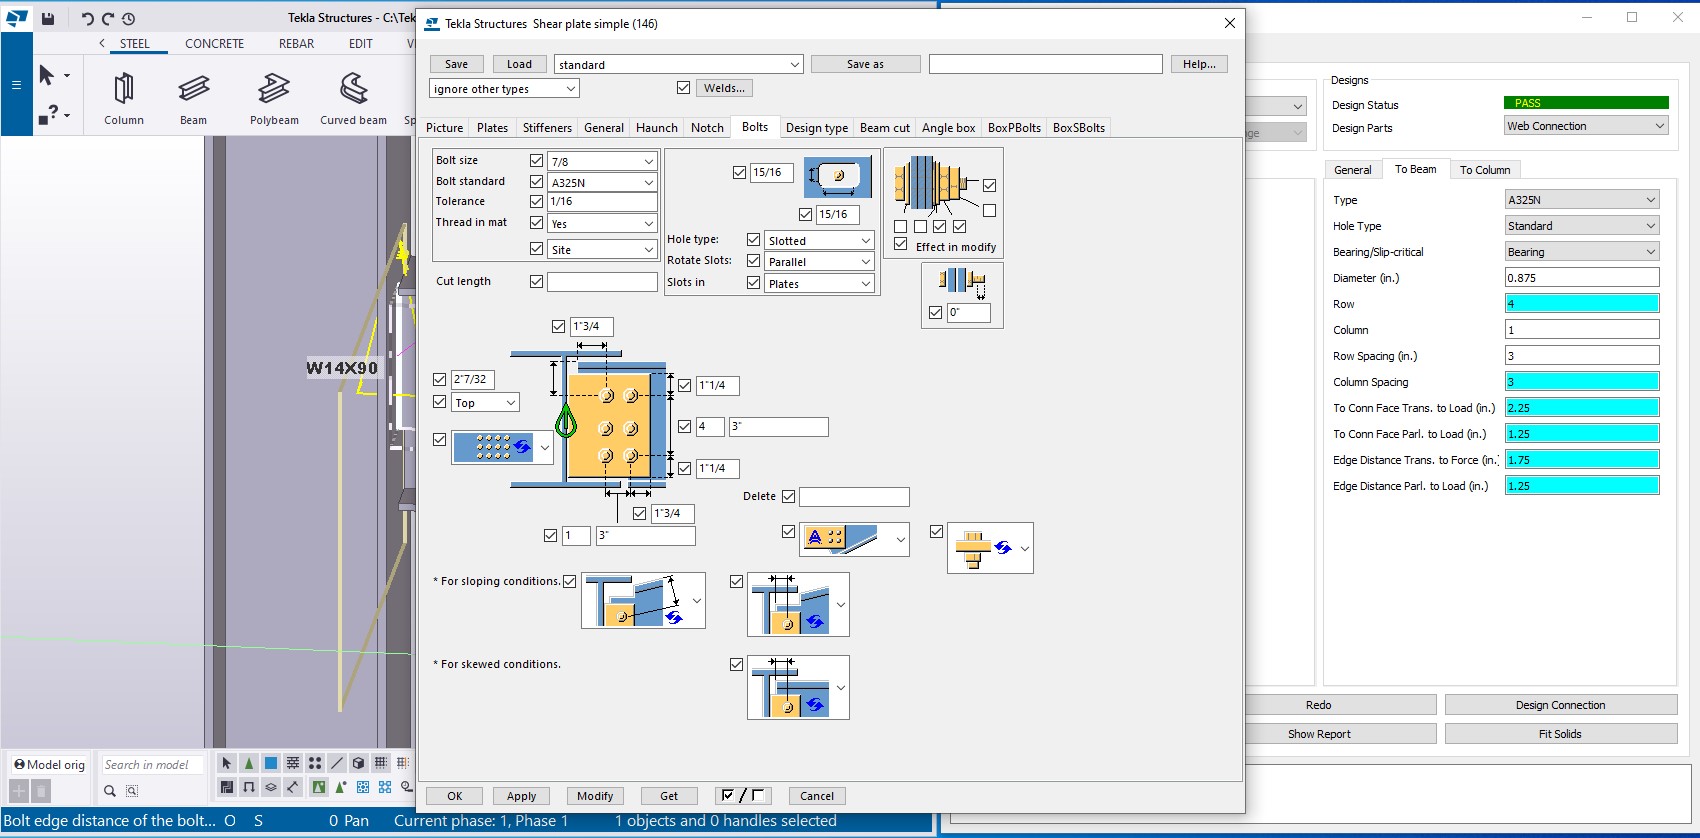
Task: Select the Polybeam tool
Action: [274, 98]
